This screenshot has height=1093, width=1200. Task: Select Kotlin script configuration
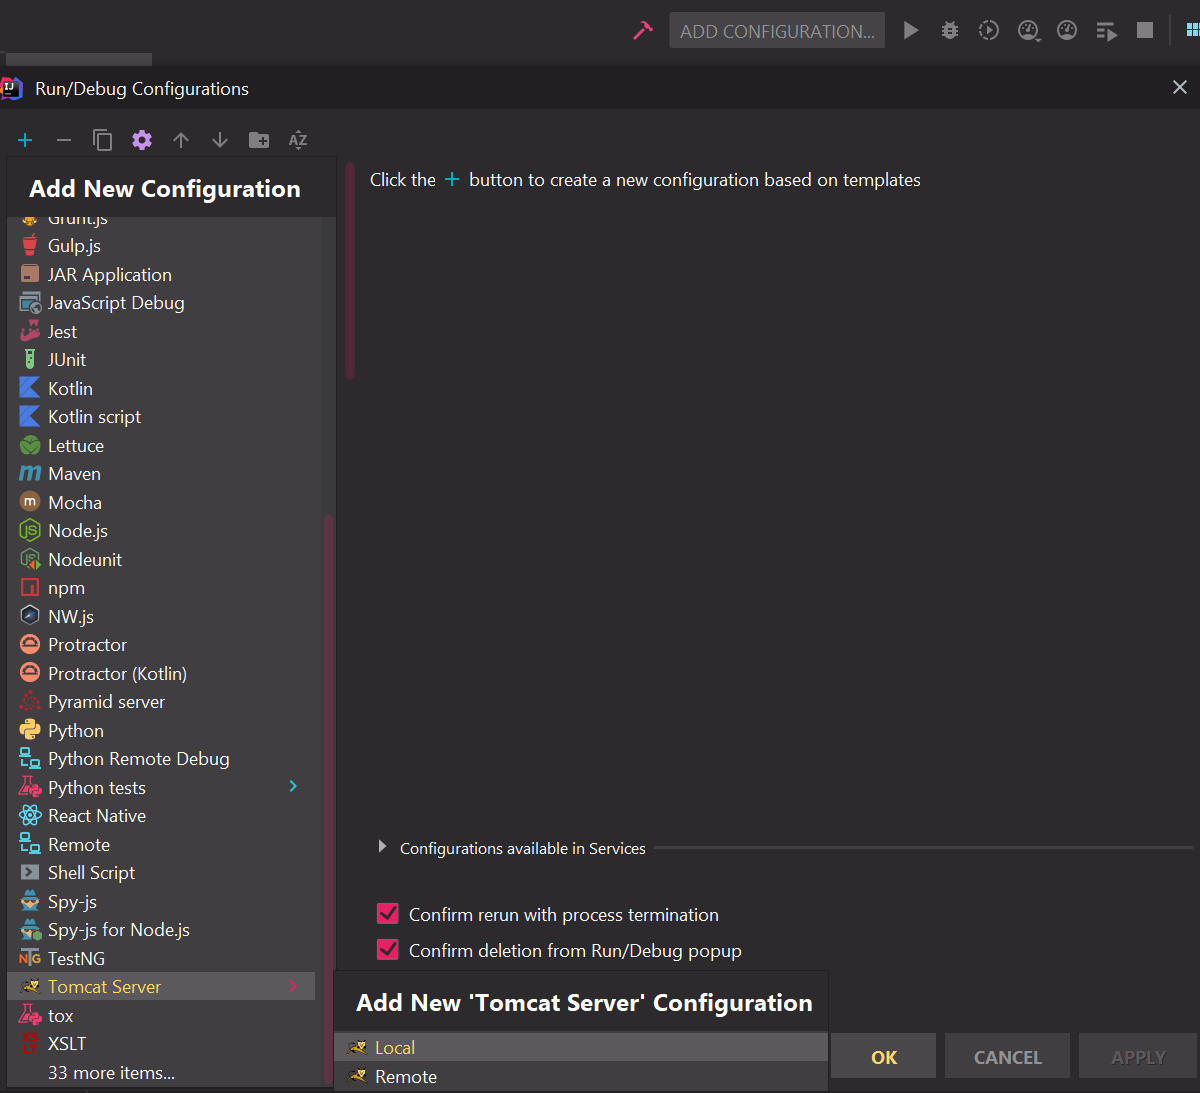(x=161, y=417)
